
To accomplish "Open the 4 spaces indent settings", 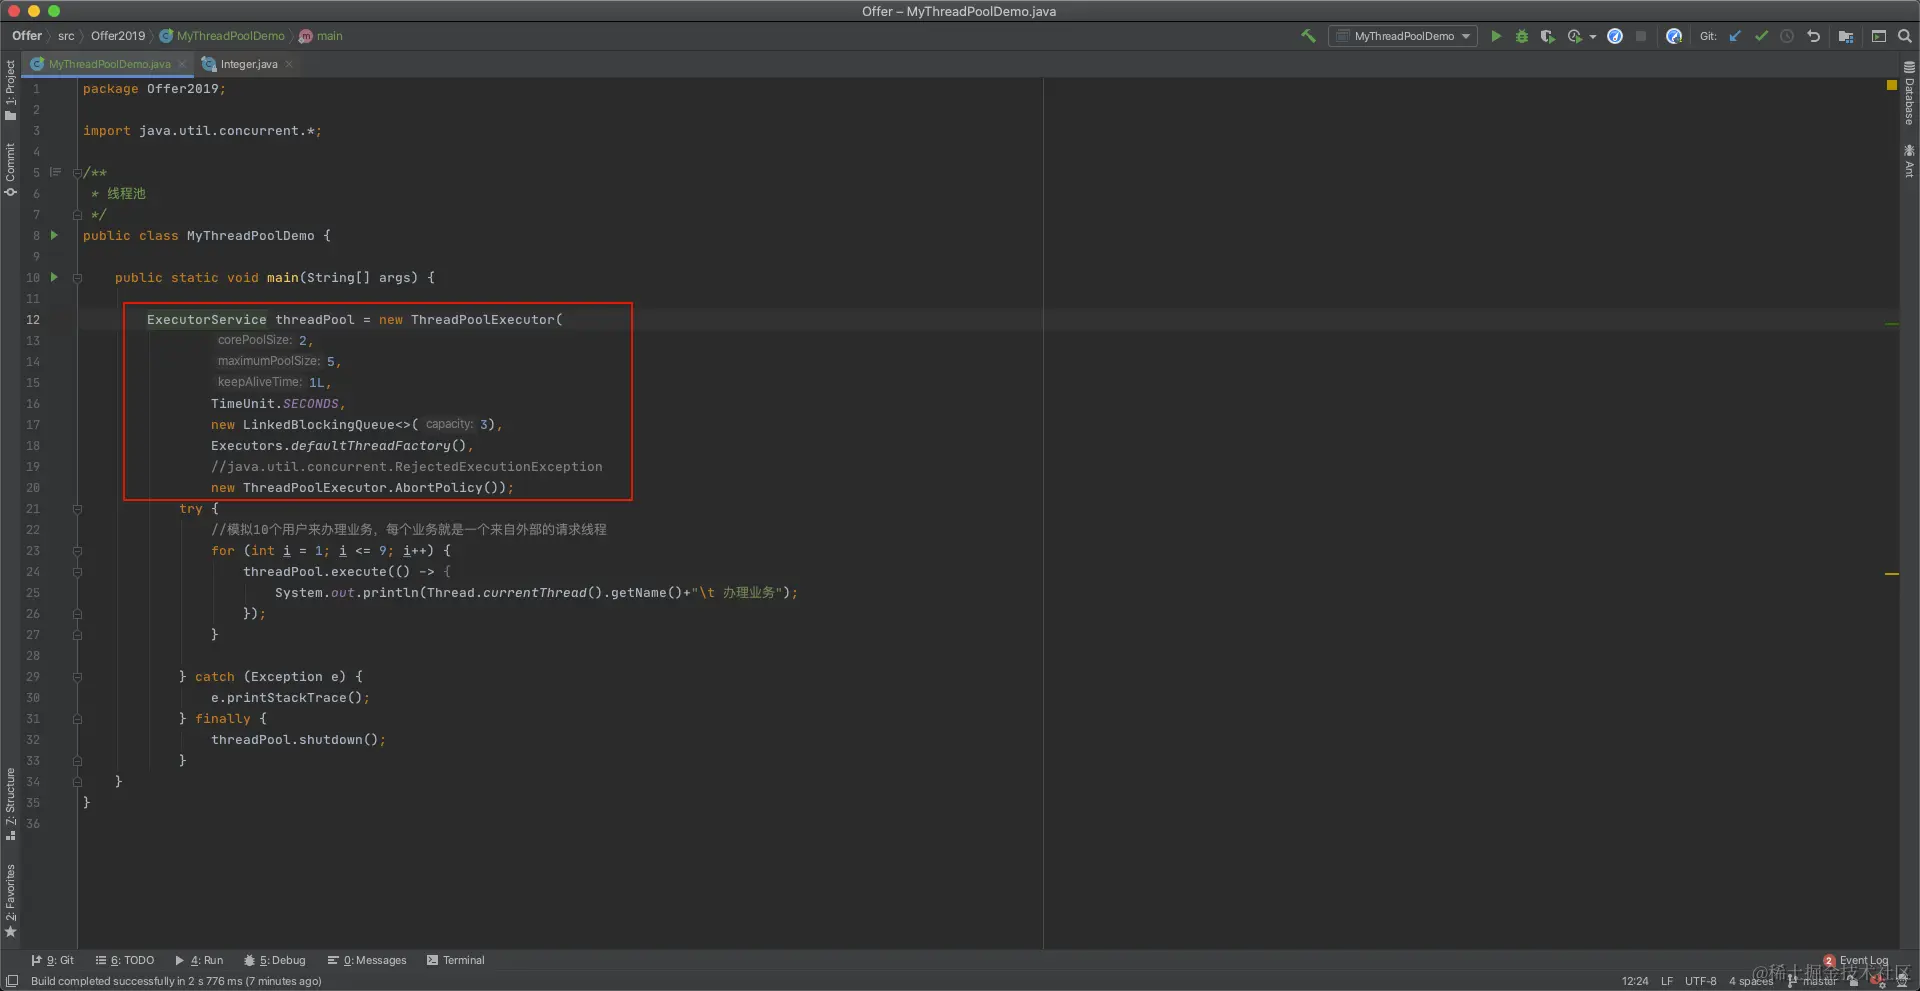I will [1751, 981].
